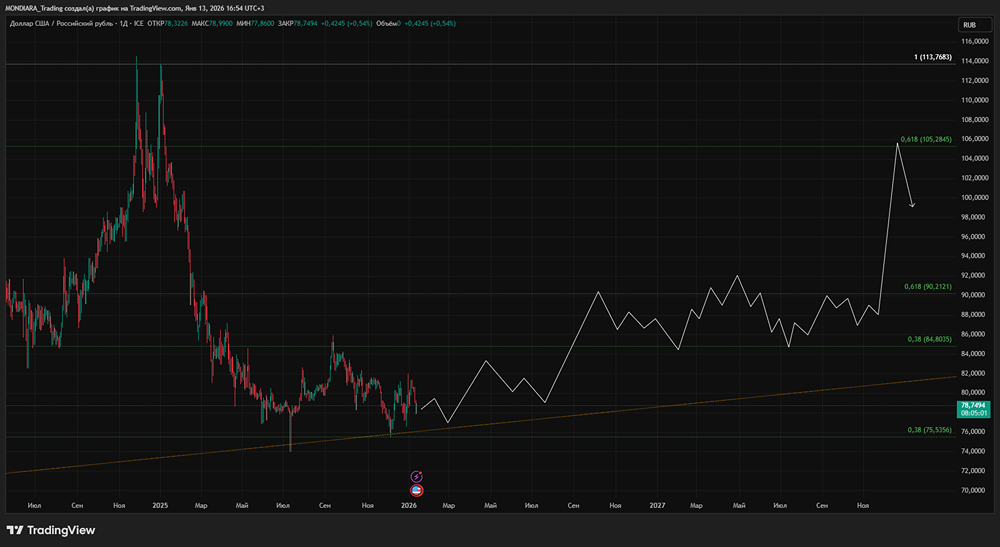The width and height of the screenshot is (1000, 547).
Task: Click the white arrow tip of the forecast line
Action: (913, 207)
